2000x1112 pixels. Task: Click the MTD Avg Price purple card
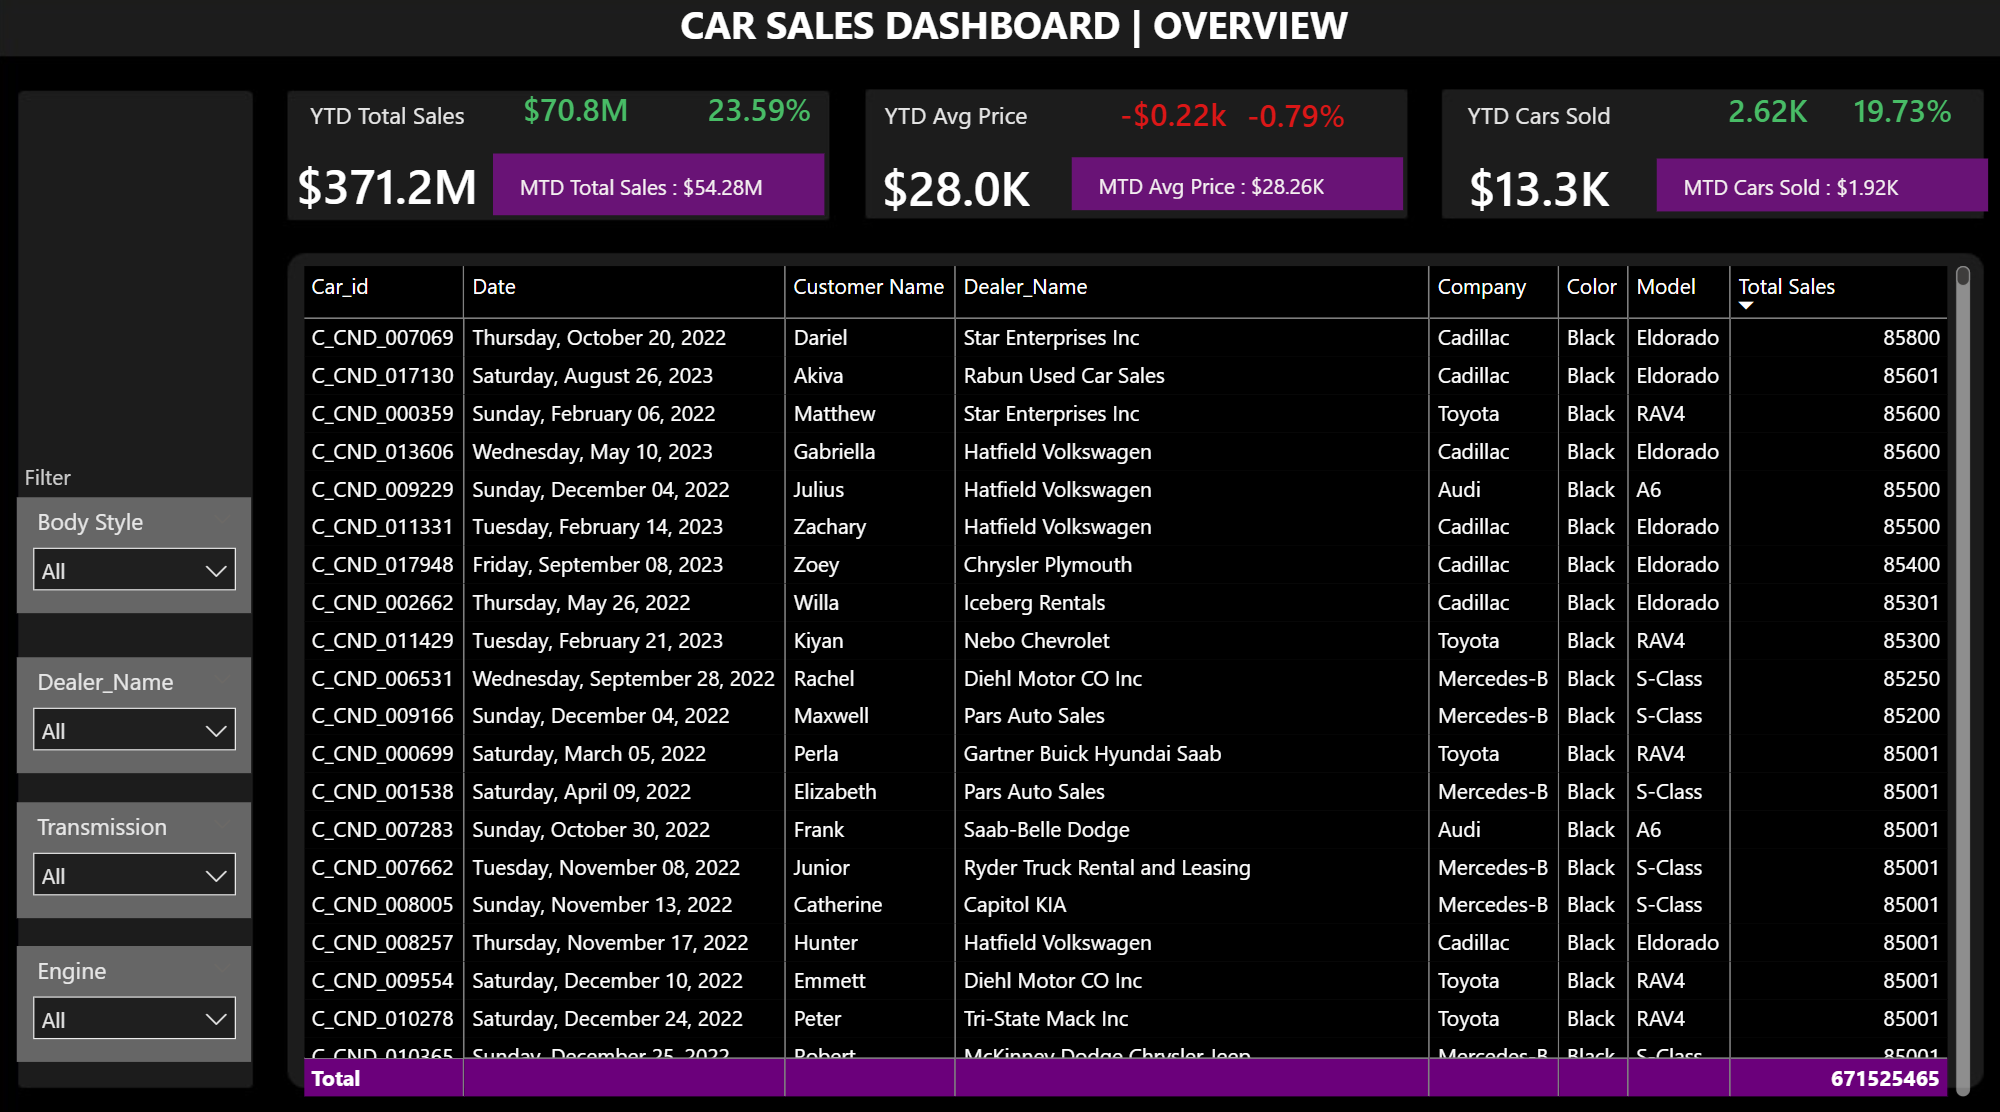point(1237,184)
